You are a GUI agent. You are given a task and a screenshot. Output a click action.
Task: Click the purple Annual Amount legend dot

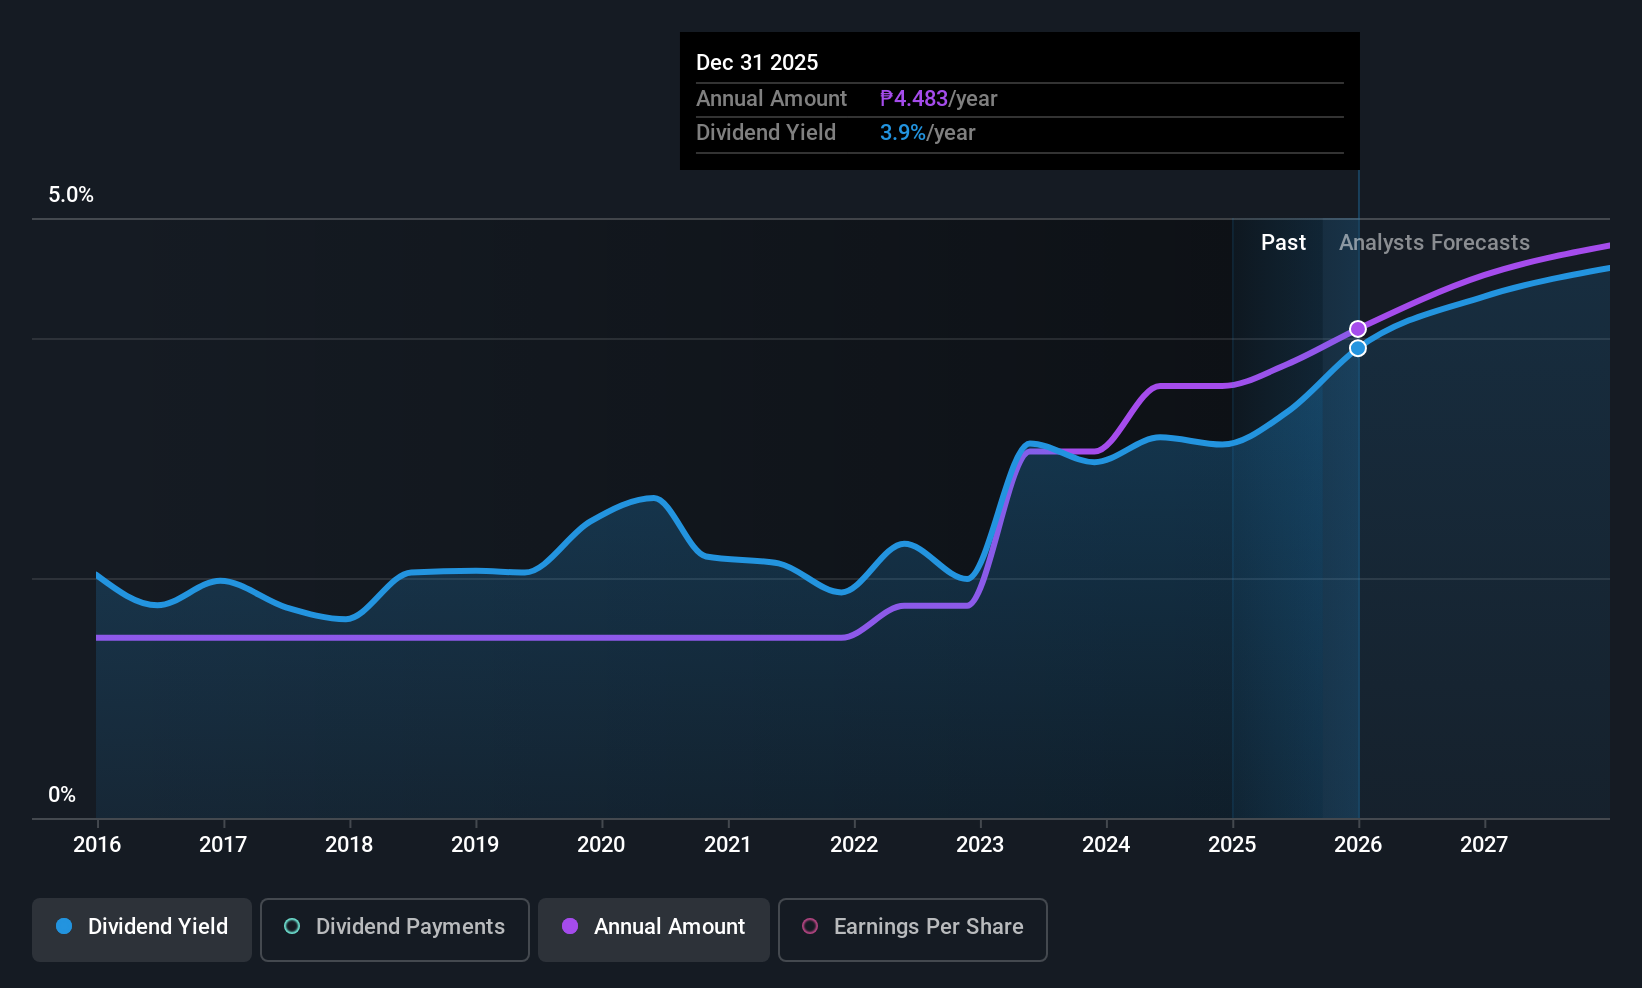click(x=570, y=926)
